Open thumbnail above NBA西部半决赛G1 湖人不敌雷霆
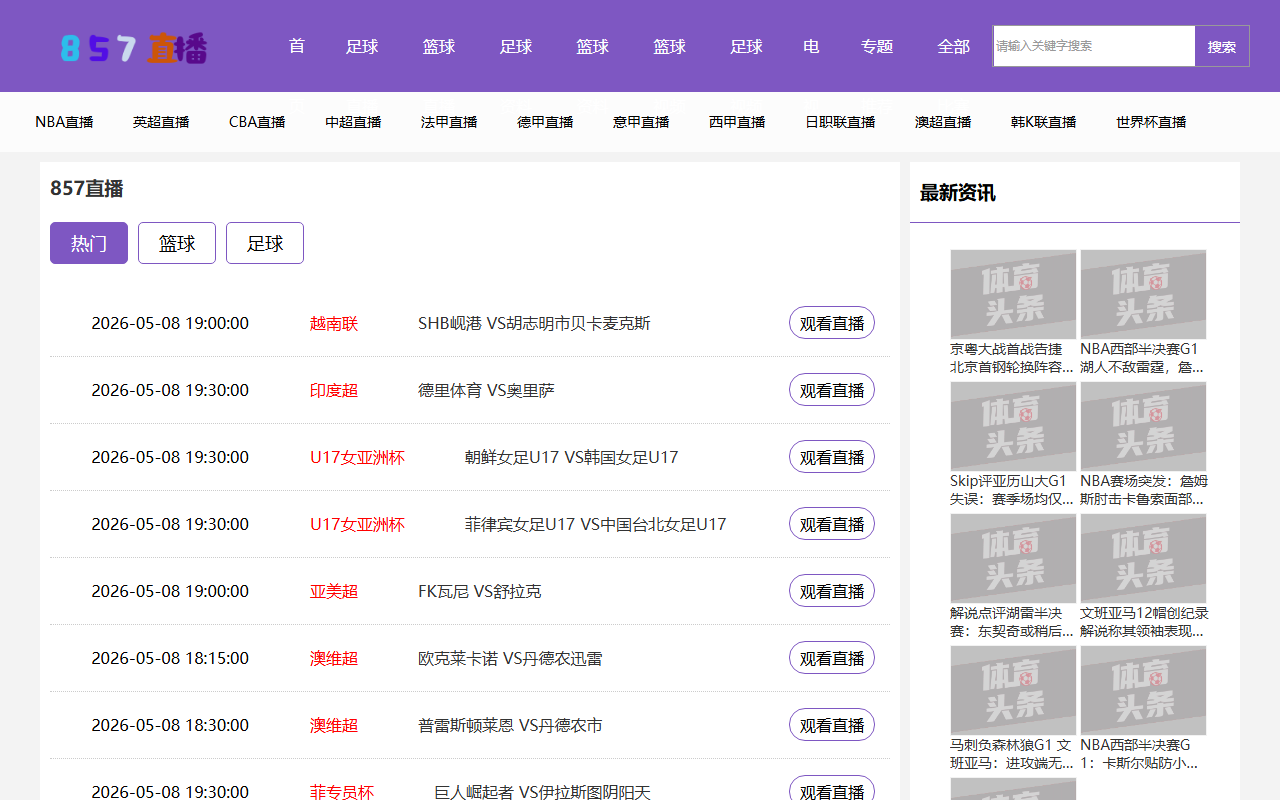Image resolution: width=1280 pixels, height=800 pixels. (x=1143, y=294)
